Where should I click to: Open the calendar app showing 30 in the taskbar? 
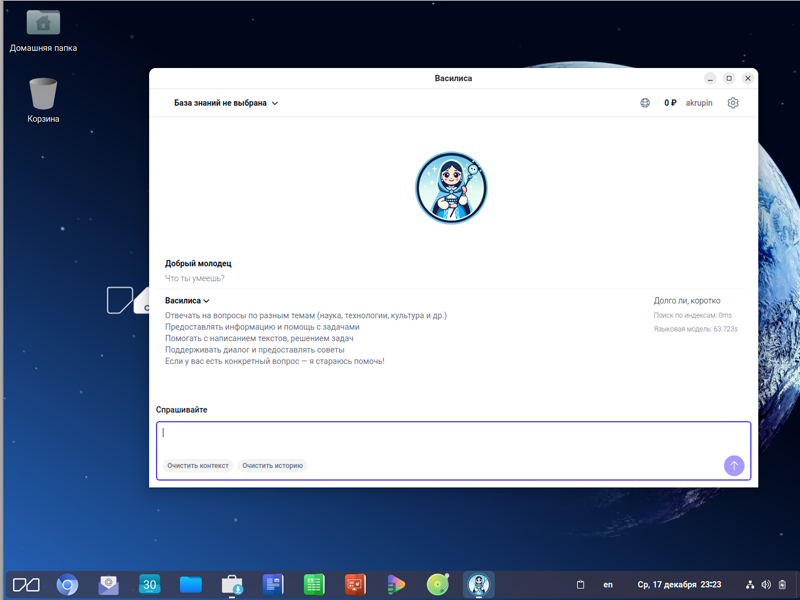click(148, 584)
